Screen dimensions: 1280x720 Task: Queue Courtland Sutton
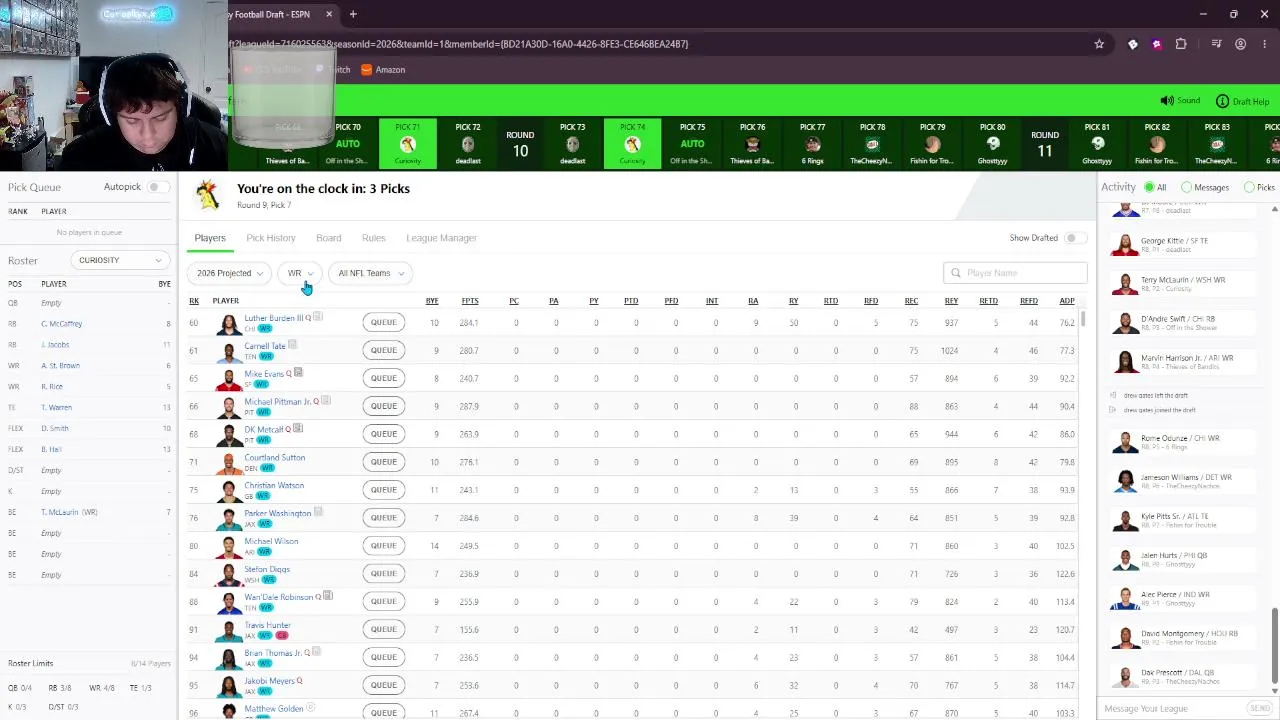click(384, 461)
